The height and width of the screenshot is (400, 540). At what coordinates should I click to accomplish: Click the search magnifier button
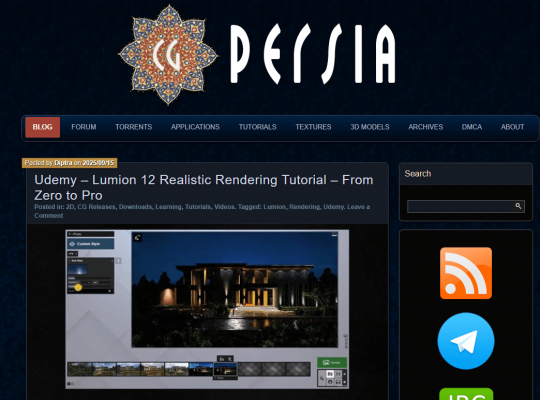pyautogui.click(x=518, y=206)
